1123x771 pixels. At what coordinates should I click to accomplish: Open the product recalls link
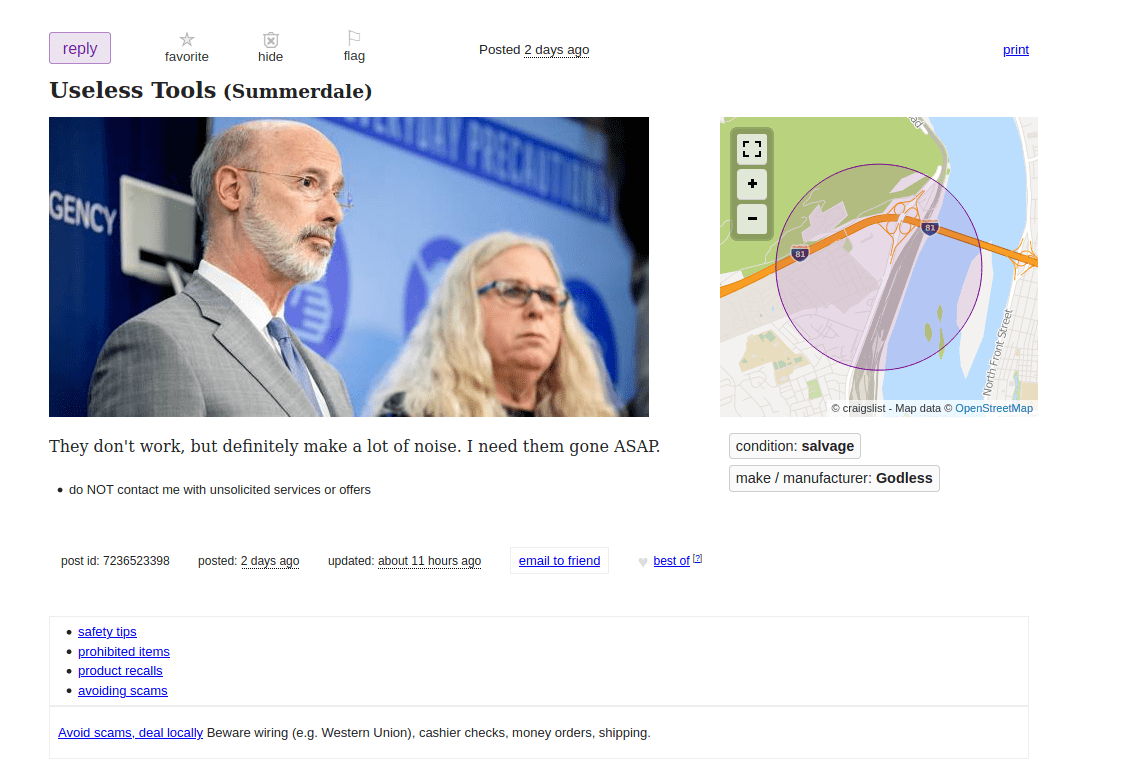pos(120,671)
